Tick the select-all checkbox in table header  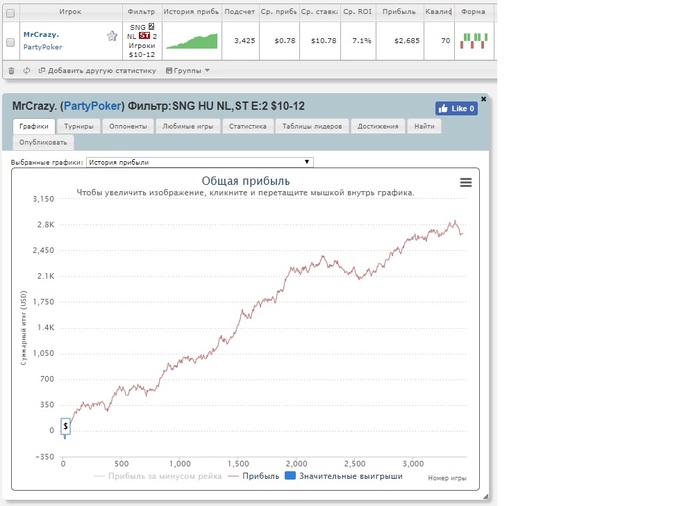[10, 13]
